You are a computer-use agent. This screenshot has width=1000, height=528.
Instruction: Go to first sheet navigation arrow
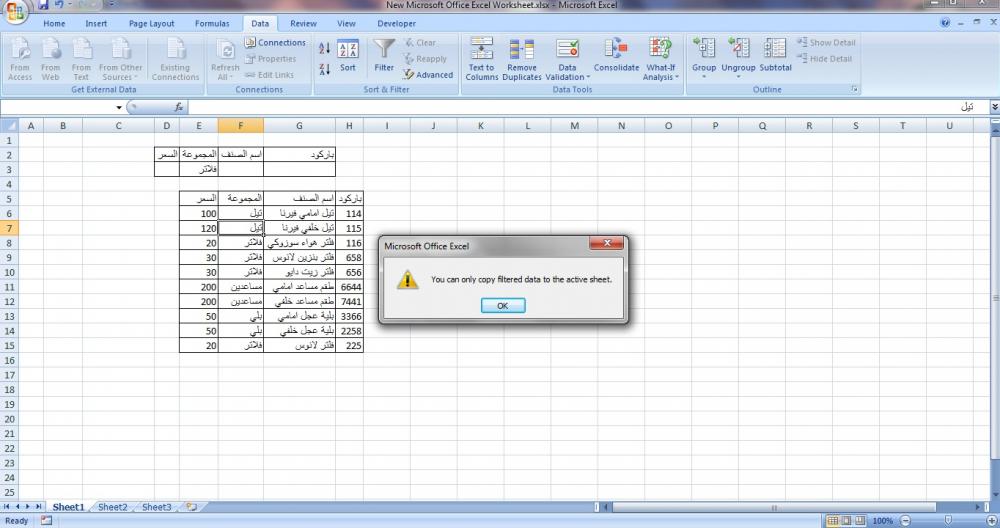point(7,506)
